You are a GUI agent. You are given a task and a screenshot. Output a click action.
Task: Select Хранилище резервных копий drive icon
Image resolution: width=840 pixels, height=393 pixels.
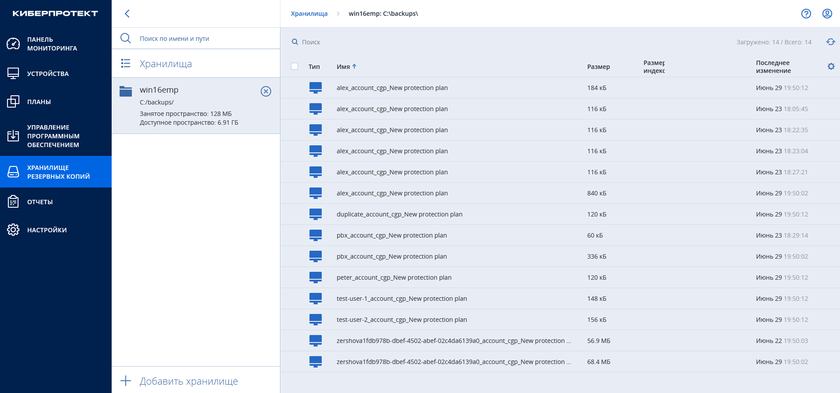click(x=13, y=171)
